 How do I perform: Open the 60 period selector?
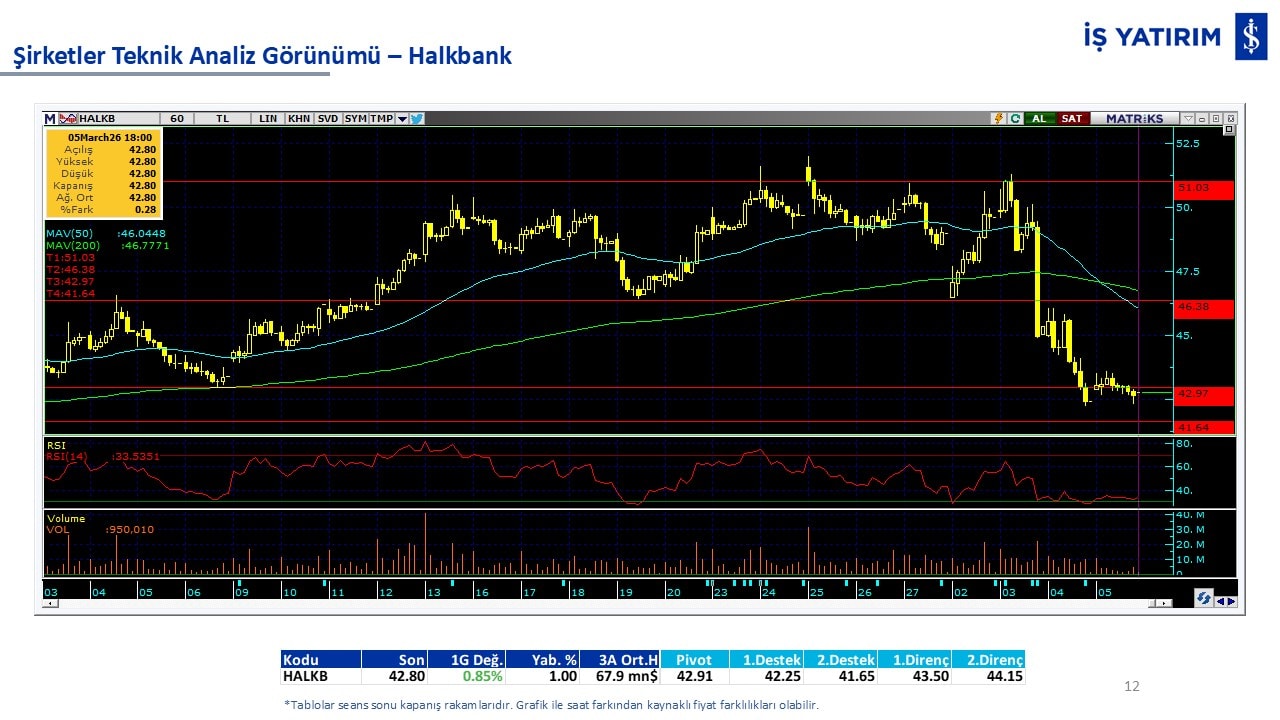pyautogui.click(x=177, y=118)
